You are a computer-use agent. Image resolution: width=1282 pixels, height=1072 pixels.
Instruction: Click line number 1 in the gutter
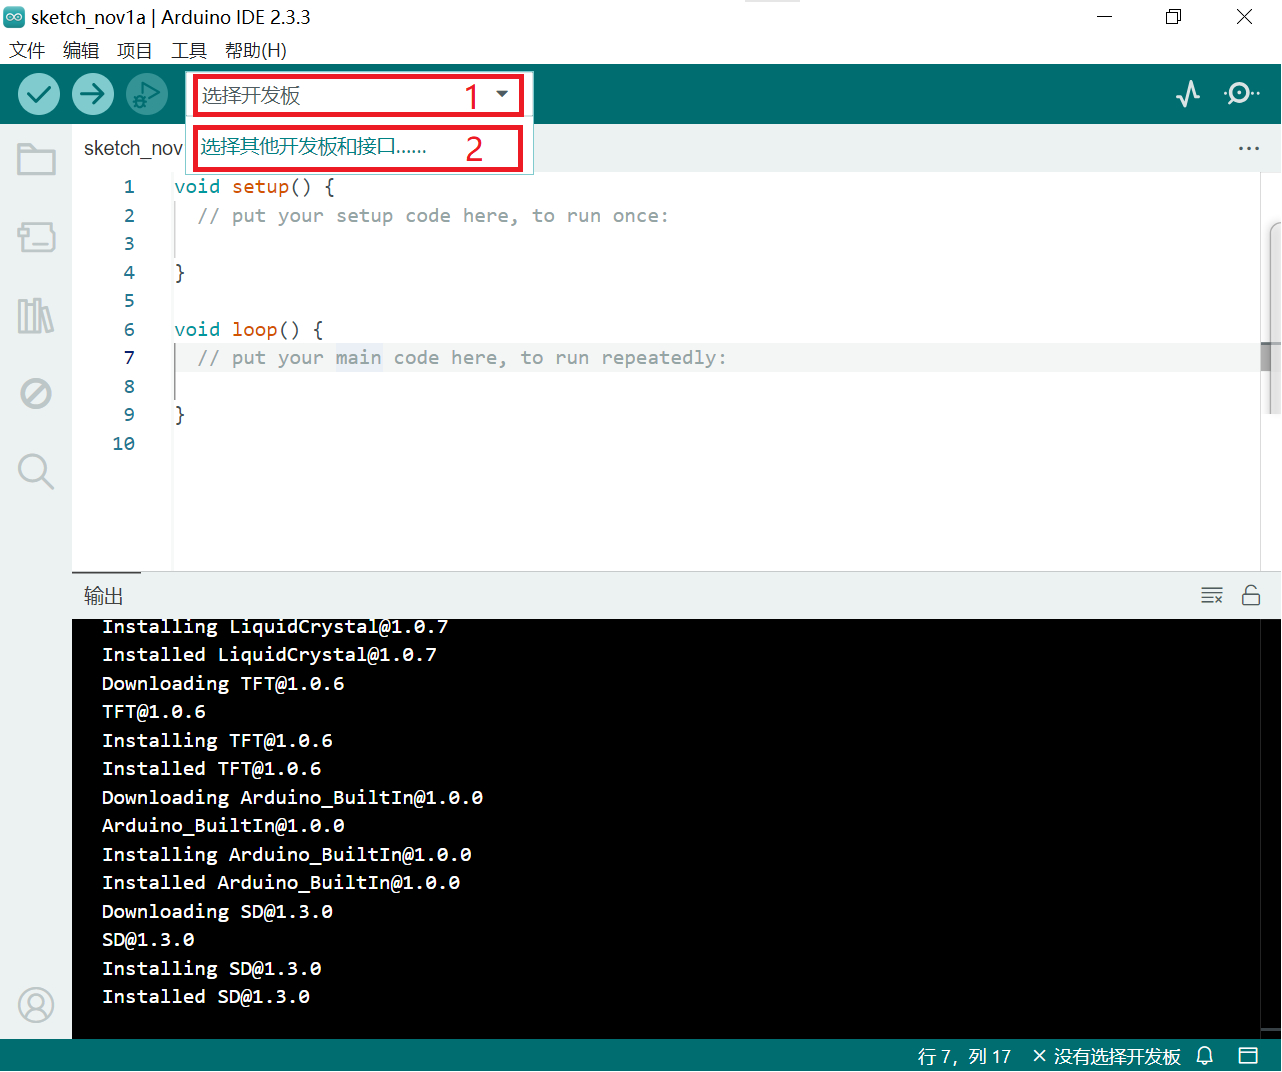tap(129, 187)
